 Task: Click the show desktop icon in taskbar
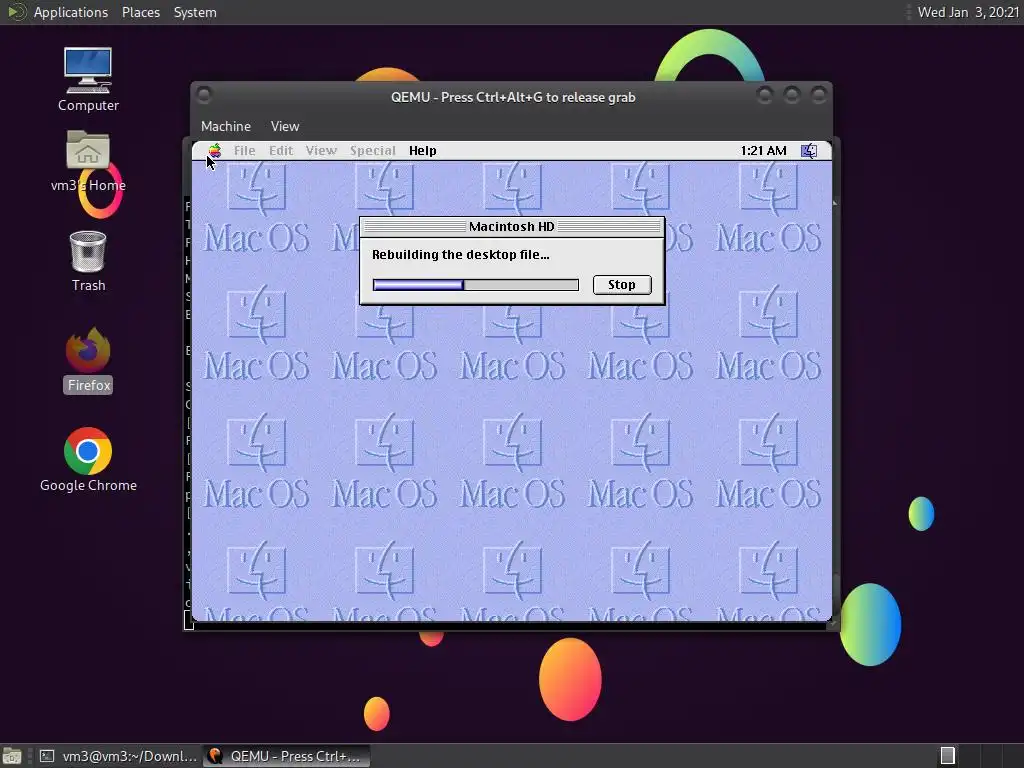tap(12, 756)
